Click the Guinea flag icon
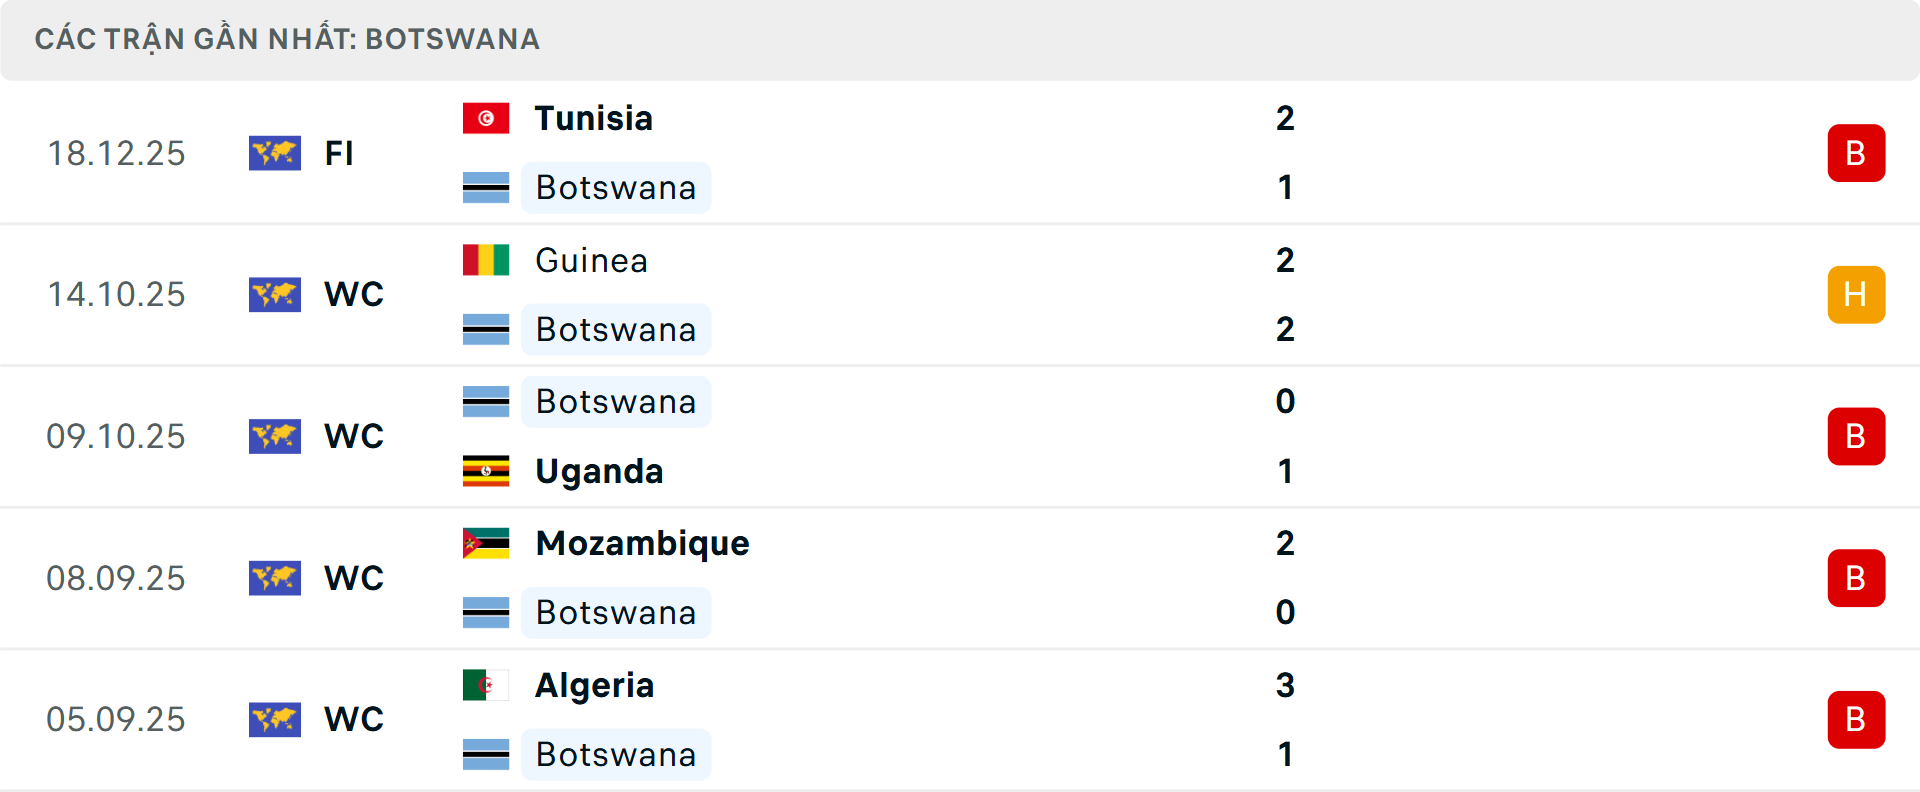 click(486, 260)
